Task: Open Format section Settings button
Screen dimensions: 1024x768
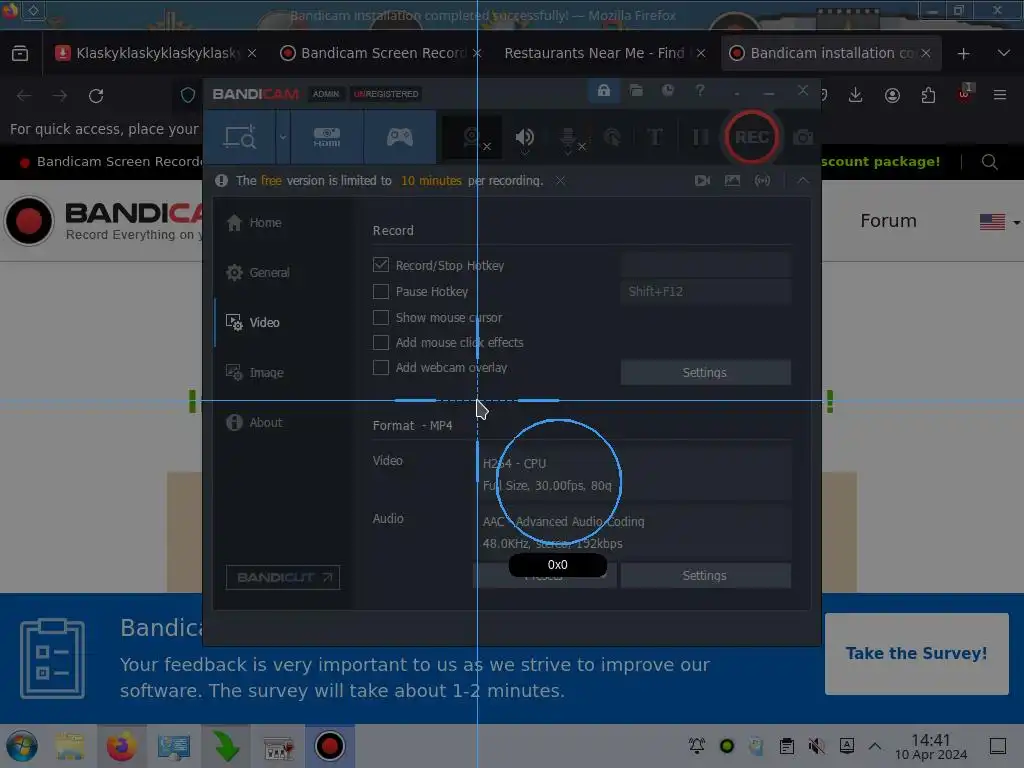Action: coord(705,575)
